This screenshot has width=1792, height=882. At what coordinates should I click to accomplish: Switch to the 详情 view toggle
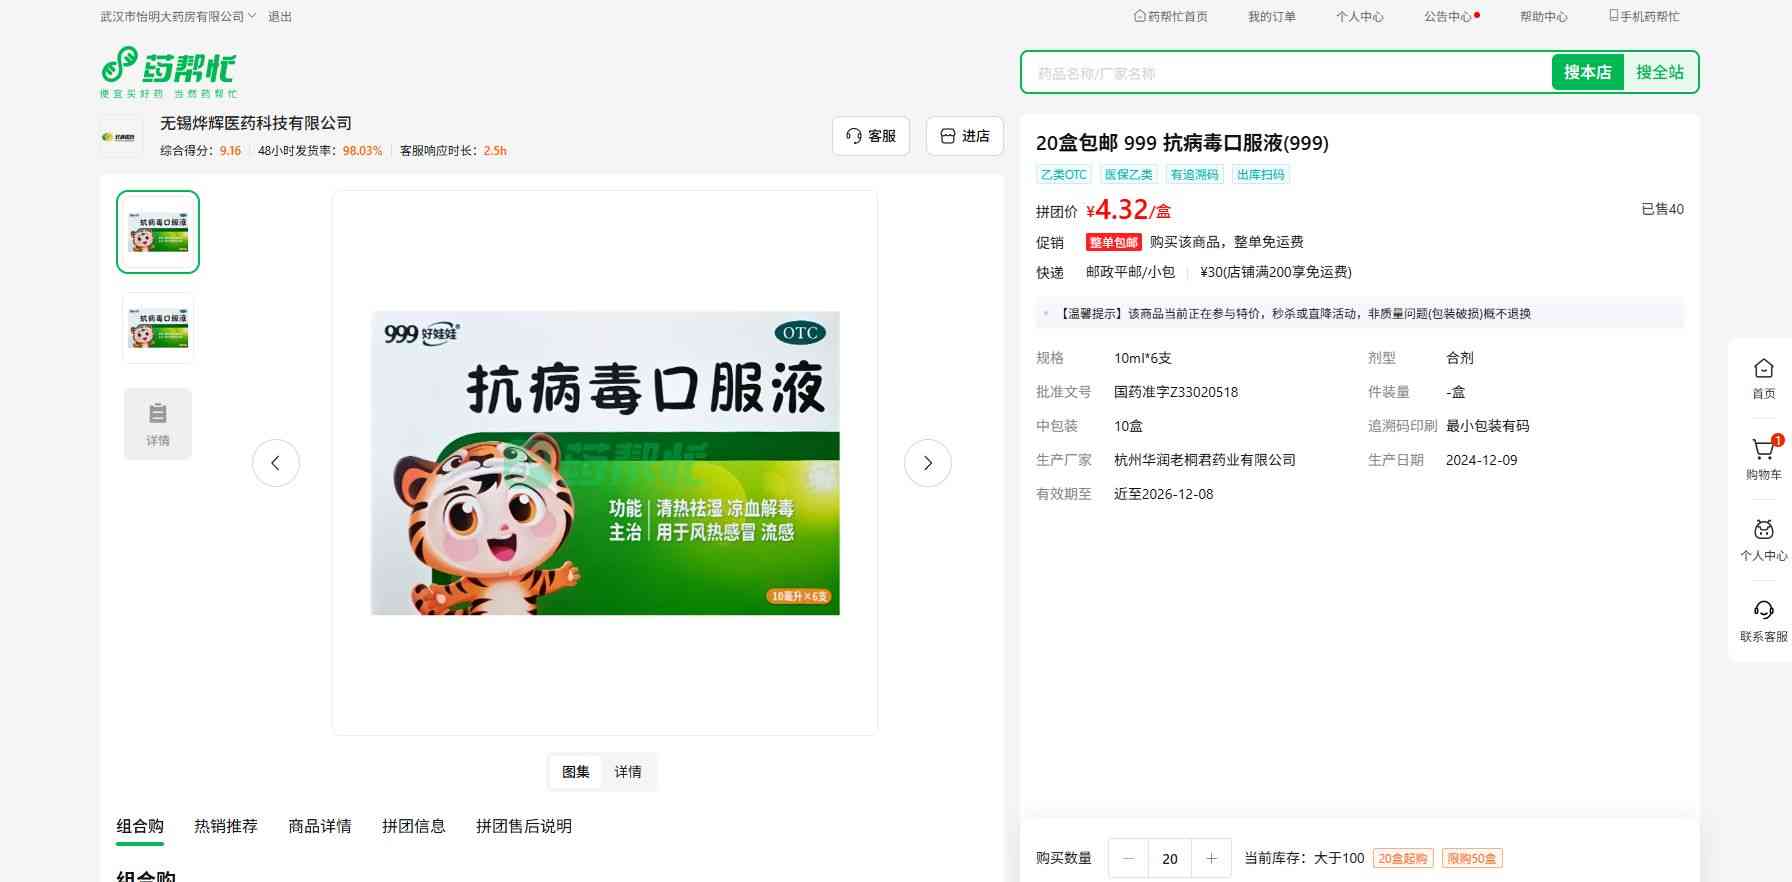(x=628, y=772)
